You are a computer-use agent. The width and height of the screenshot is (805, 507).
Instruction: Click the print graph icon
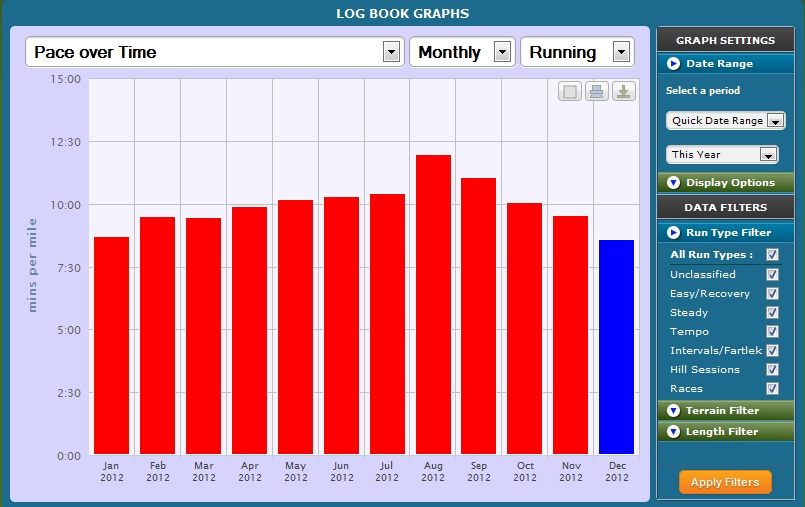[597, 92]
